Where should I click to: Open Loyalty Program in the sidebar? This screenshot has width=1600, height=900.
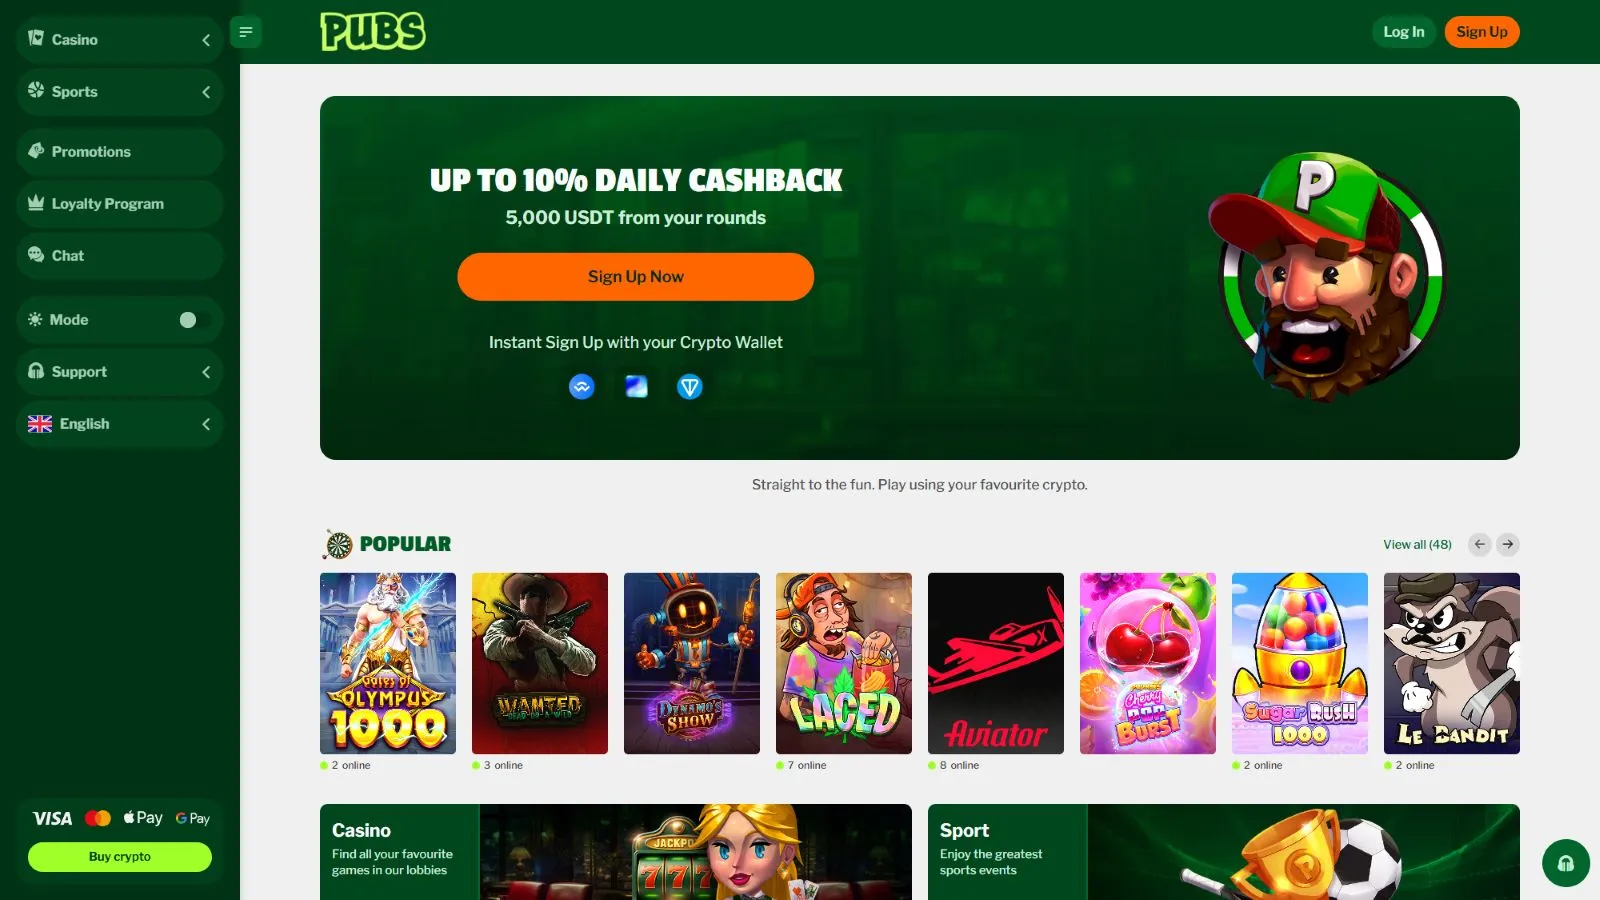(x=120, y=204)
